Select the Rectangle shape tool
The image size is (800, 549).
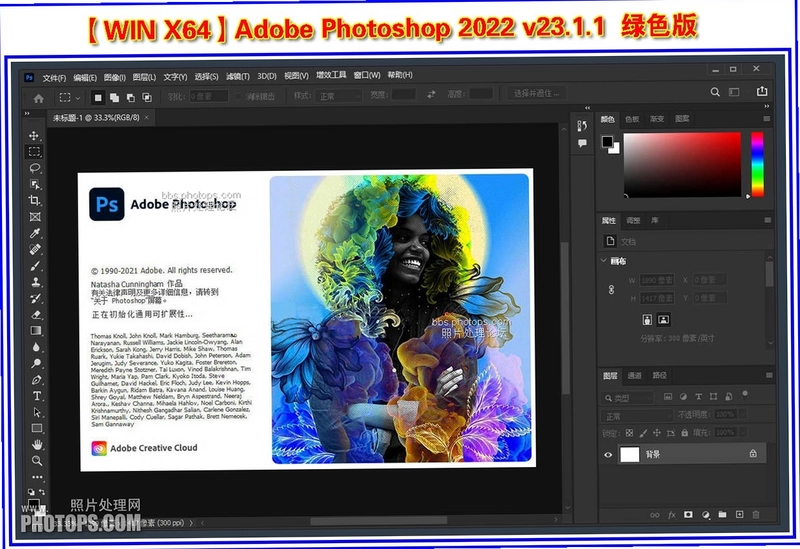pyautogui.click(x=37, y=429)
